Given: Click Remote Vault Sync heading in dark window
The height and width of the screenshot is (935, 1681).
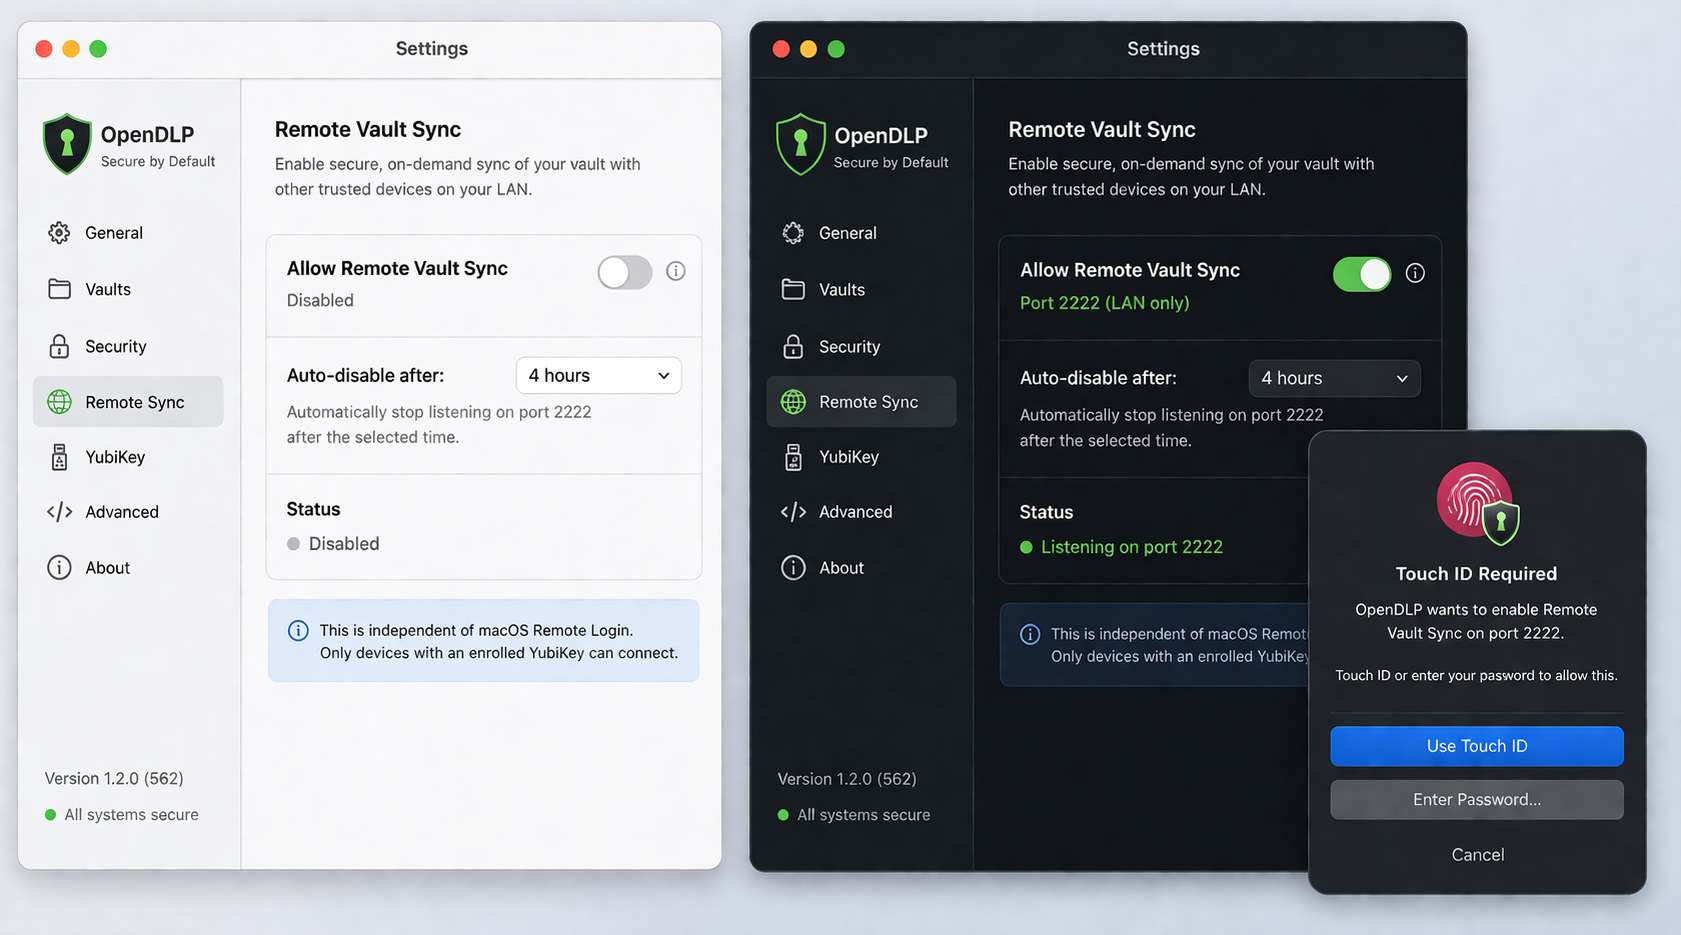Looking at the screenshot, I should pos(1101,129).
